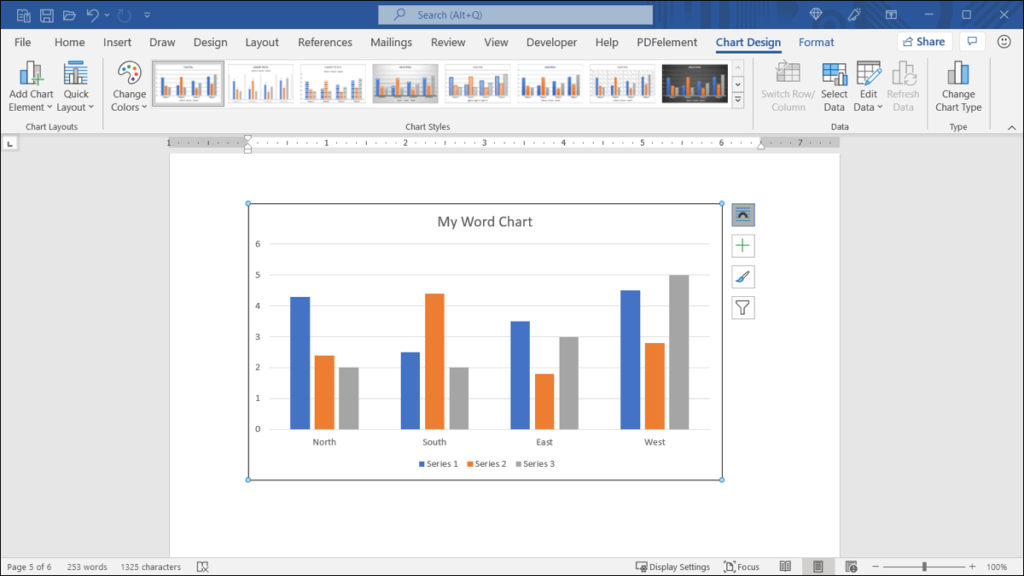
Task: Click Display Settings in the status bar
Action: pos(673,566)
